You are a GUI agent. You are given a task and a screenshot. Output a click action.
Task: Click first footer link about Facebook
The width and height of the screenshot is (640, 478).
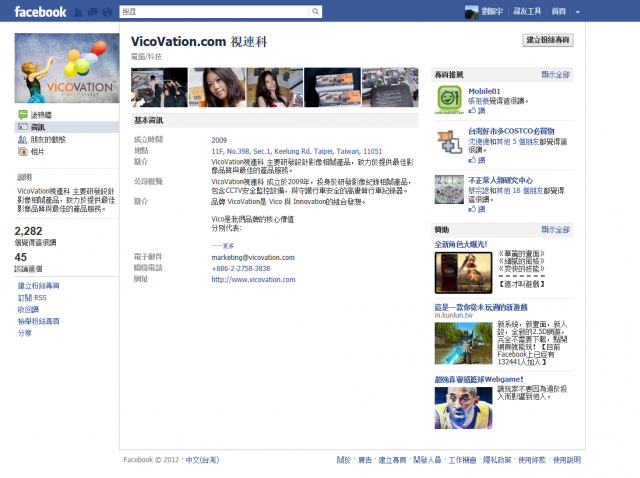(x=343, y=460)
